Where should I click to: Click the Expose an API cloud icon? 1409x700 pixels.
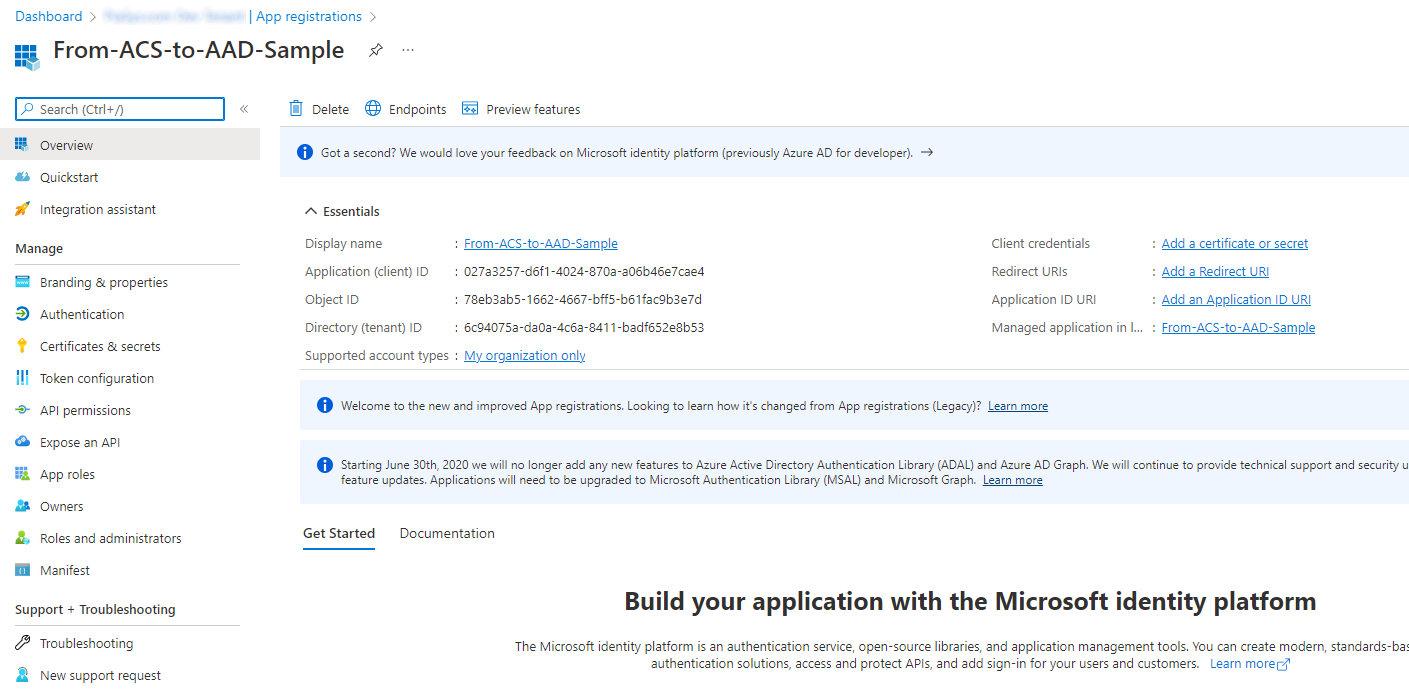coord(22,441)
